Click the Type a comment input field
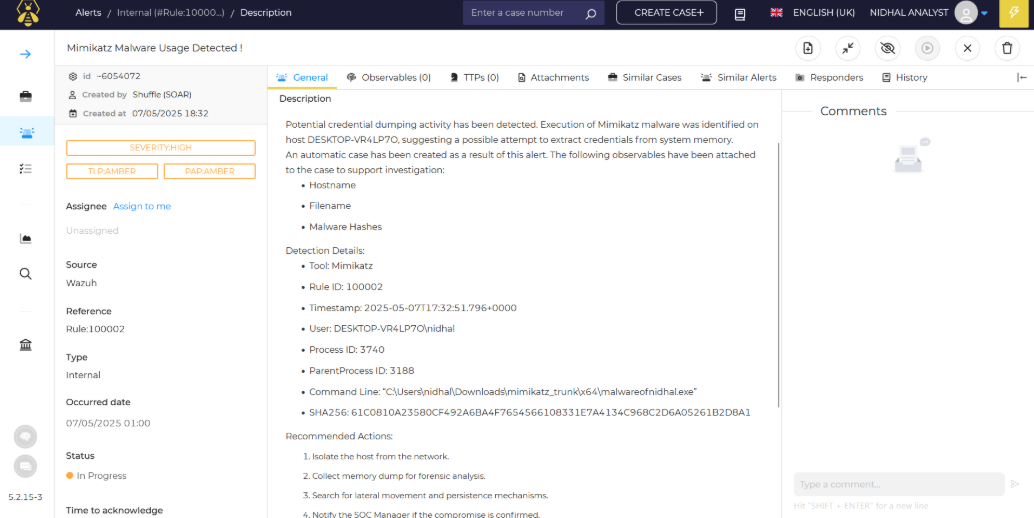 coord(898,484)
